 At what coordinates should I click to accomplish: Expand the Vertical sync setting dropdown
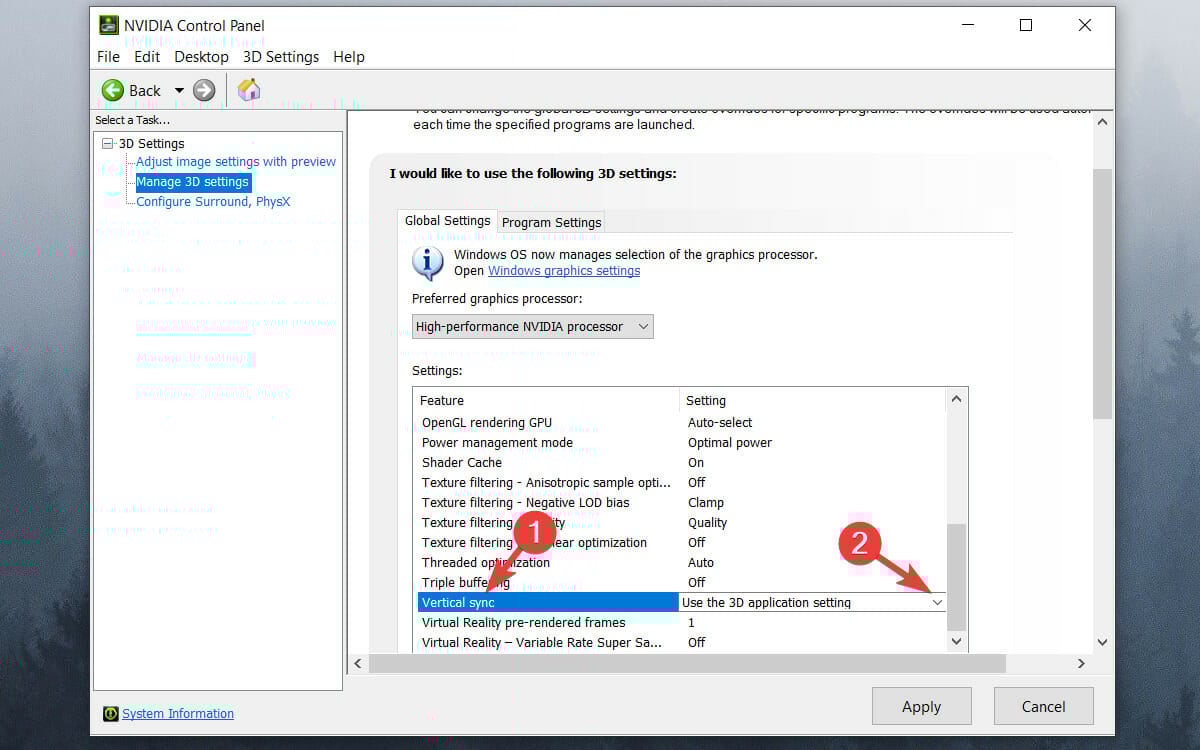click(x=937, y=603)
